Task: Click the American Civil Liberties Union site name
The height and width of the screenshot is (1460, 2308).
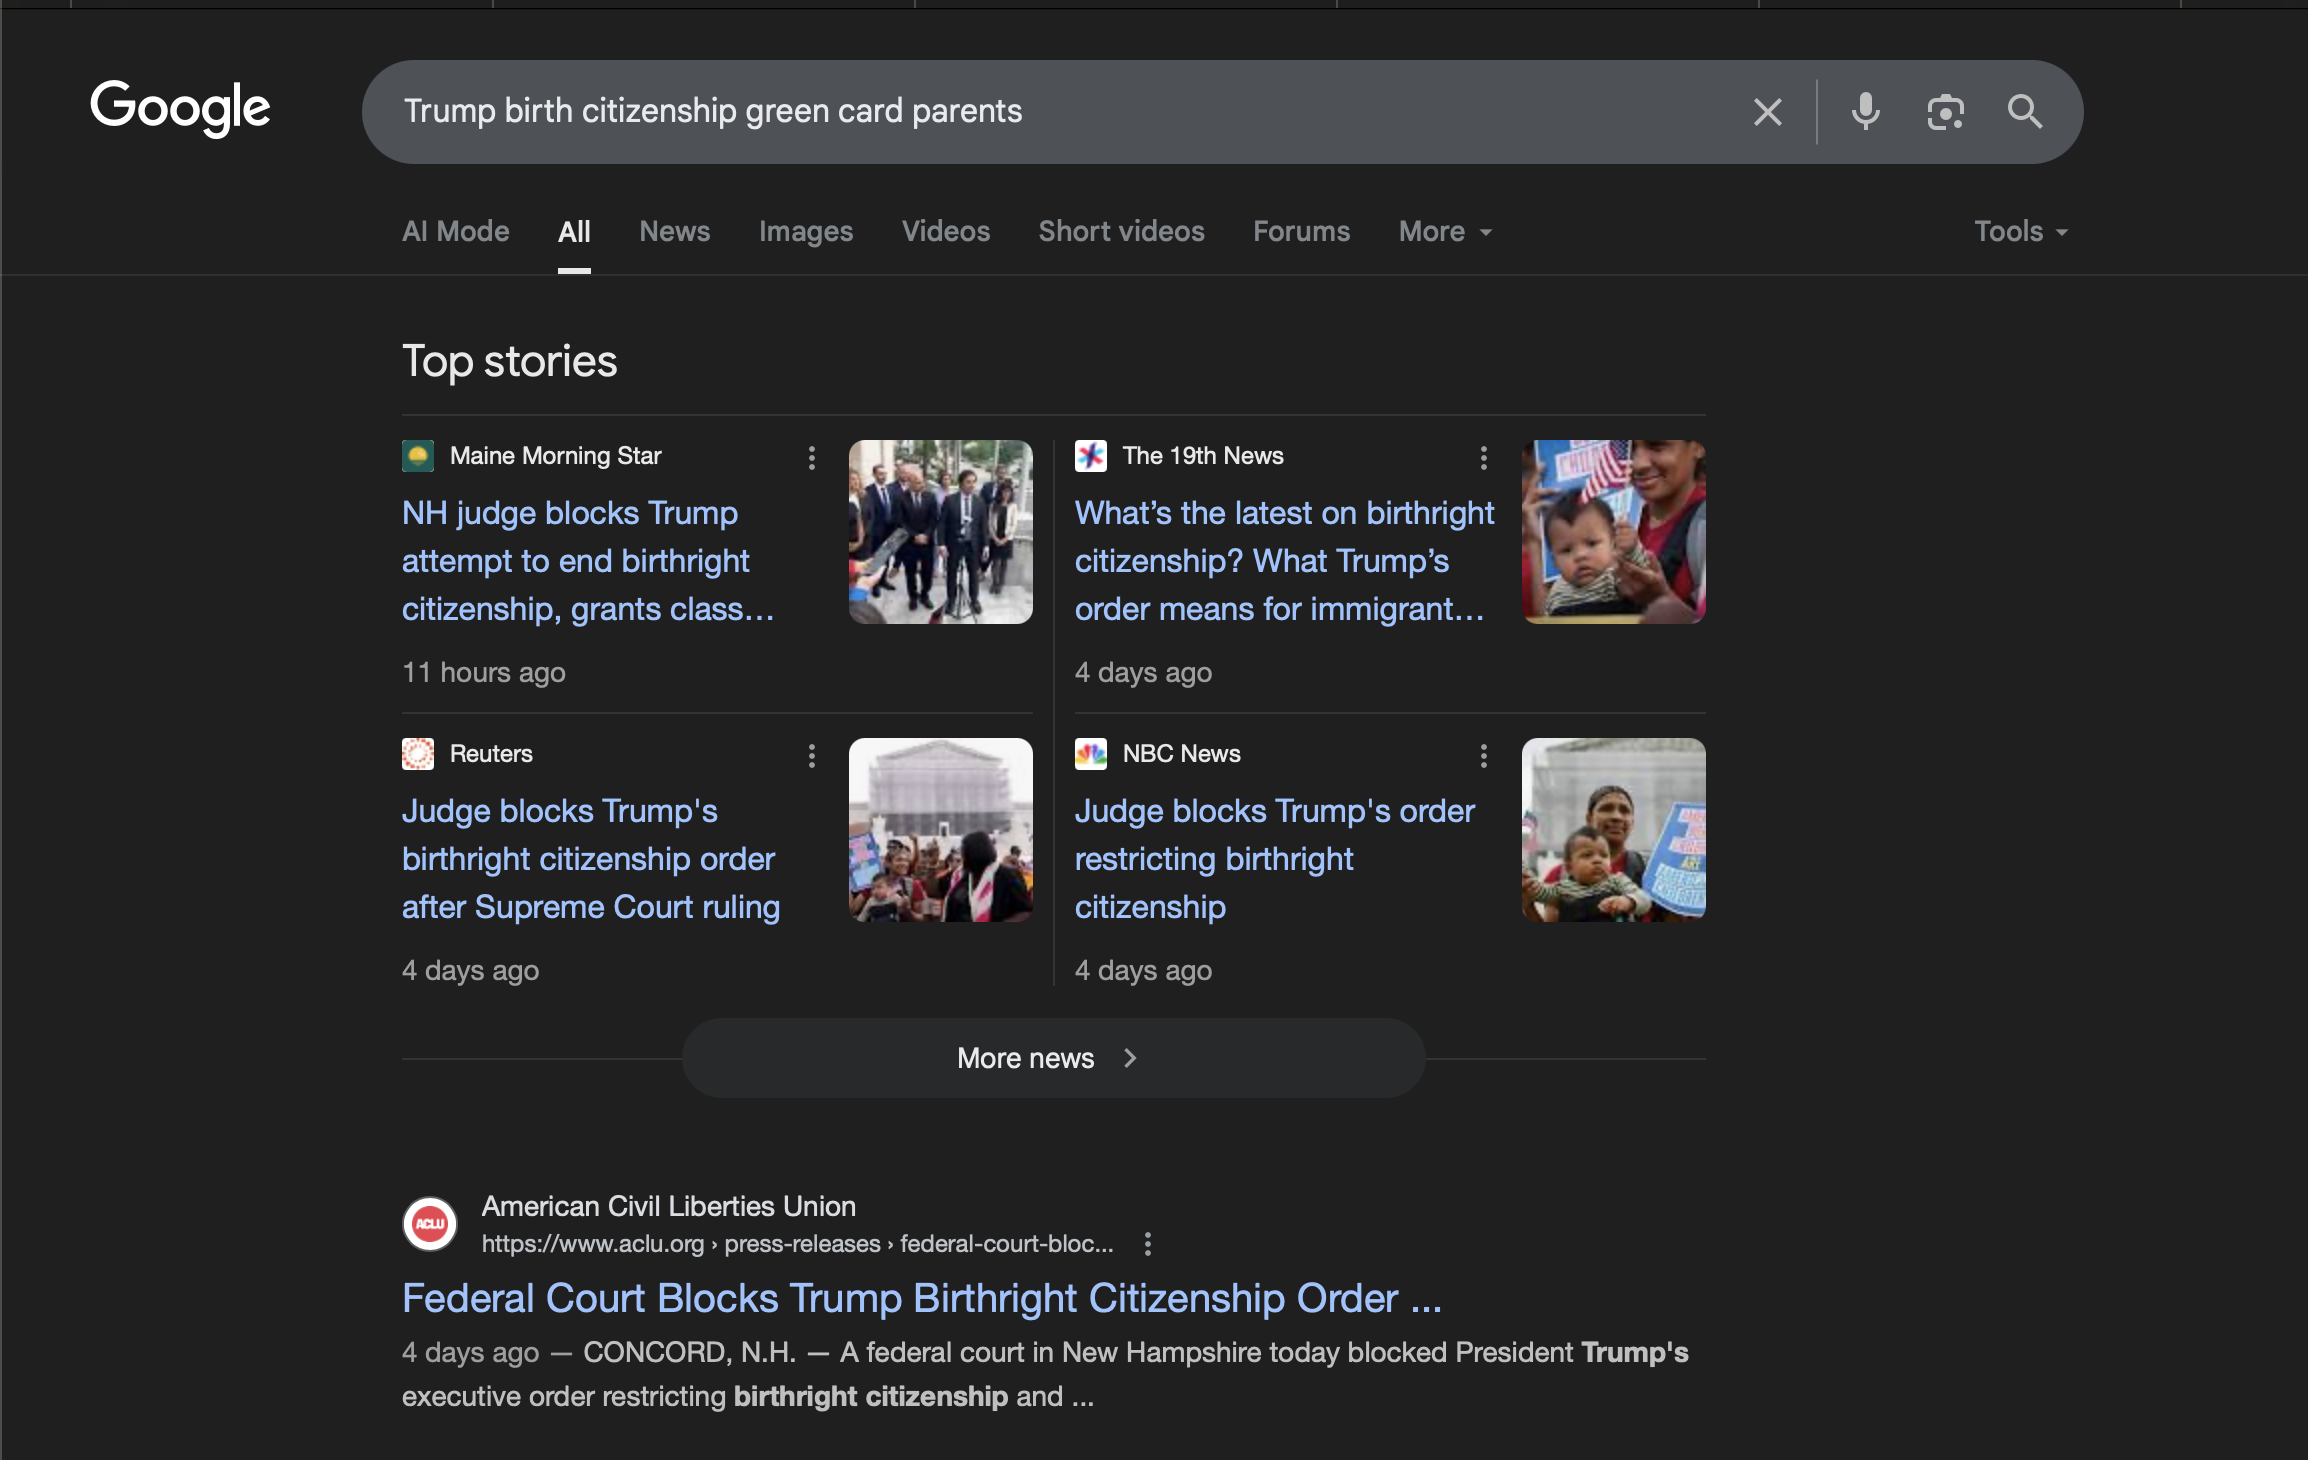Action: coord(669,1207)
